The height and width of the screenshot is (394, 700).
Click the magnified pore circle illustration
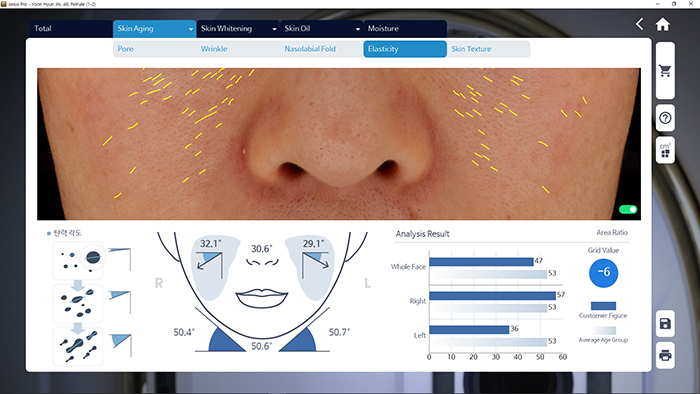[93, 257]
